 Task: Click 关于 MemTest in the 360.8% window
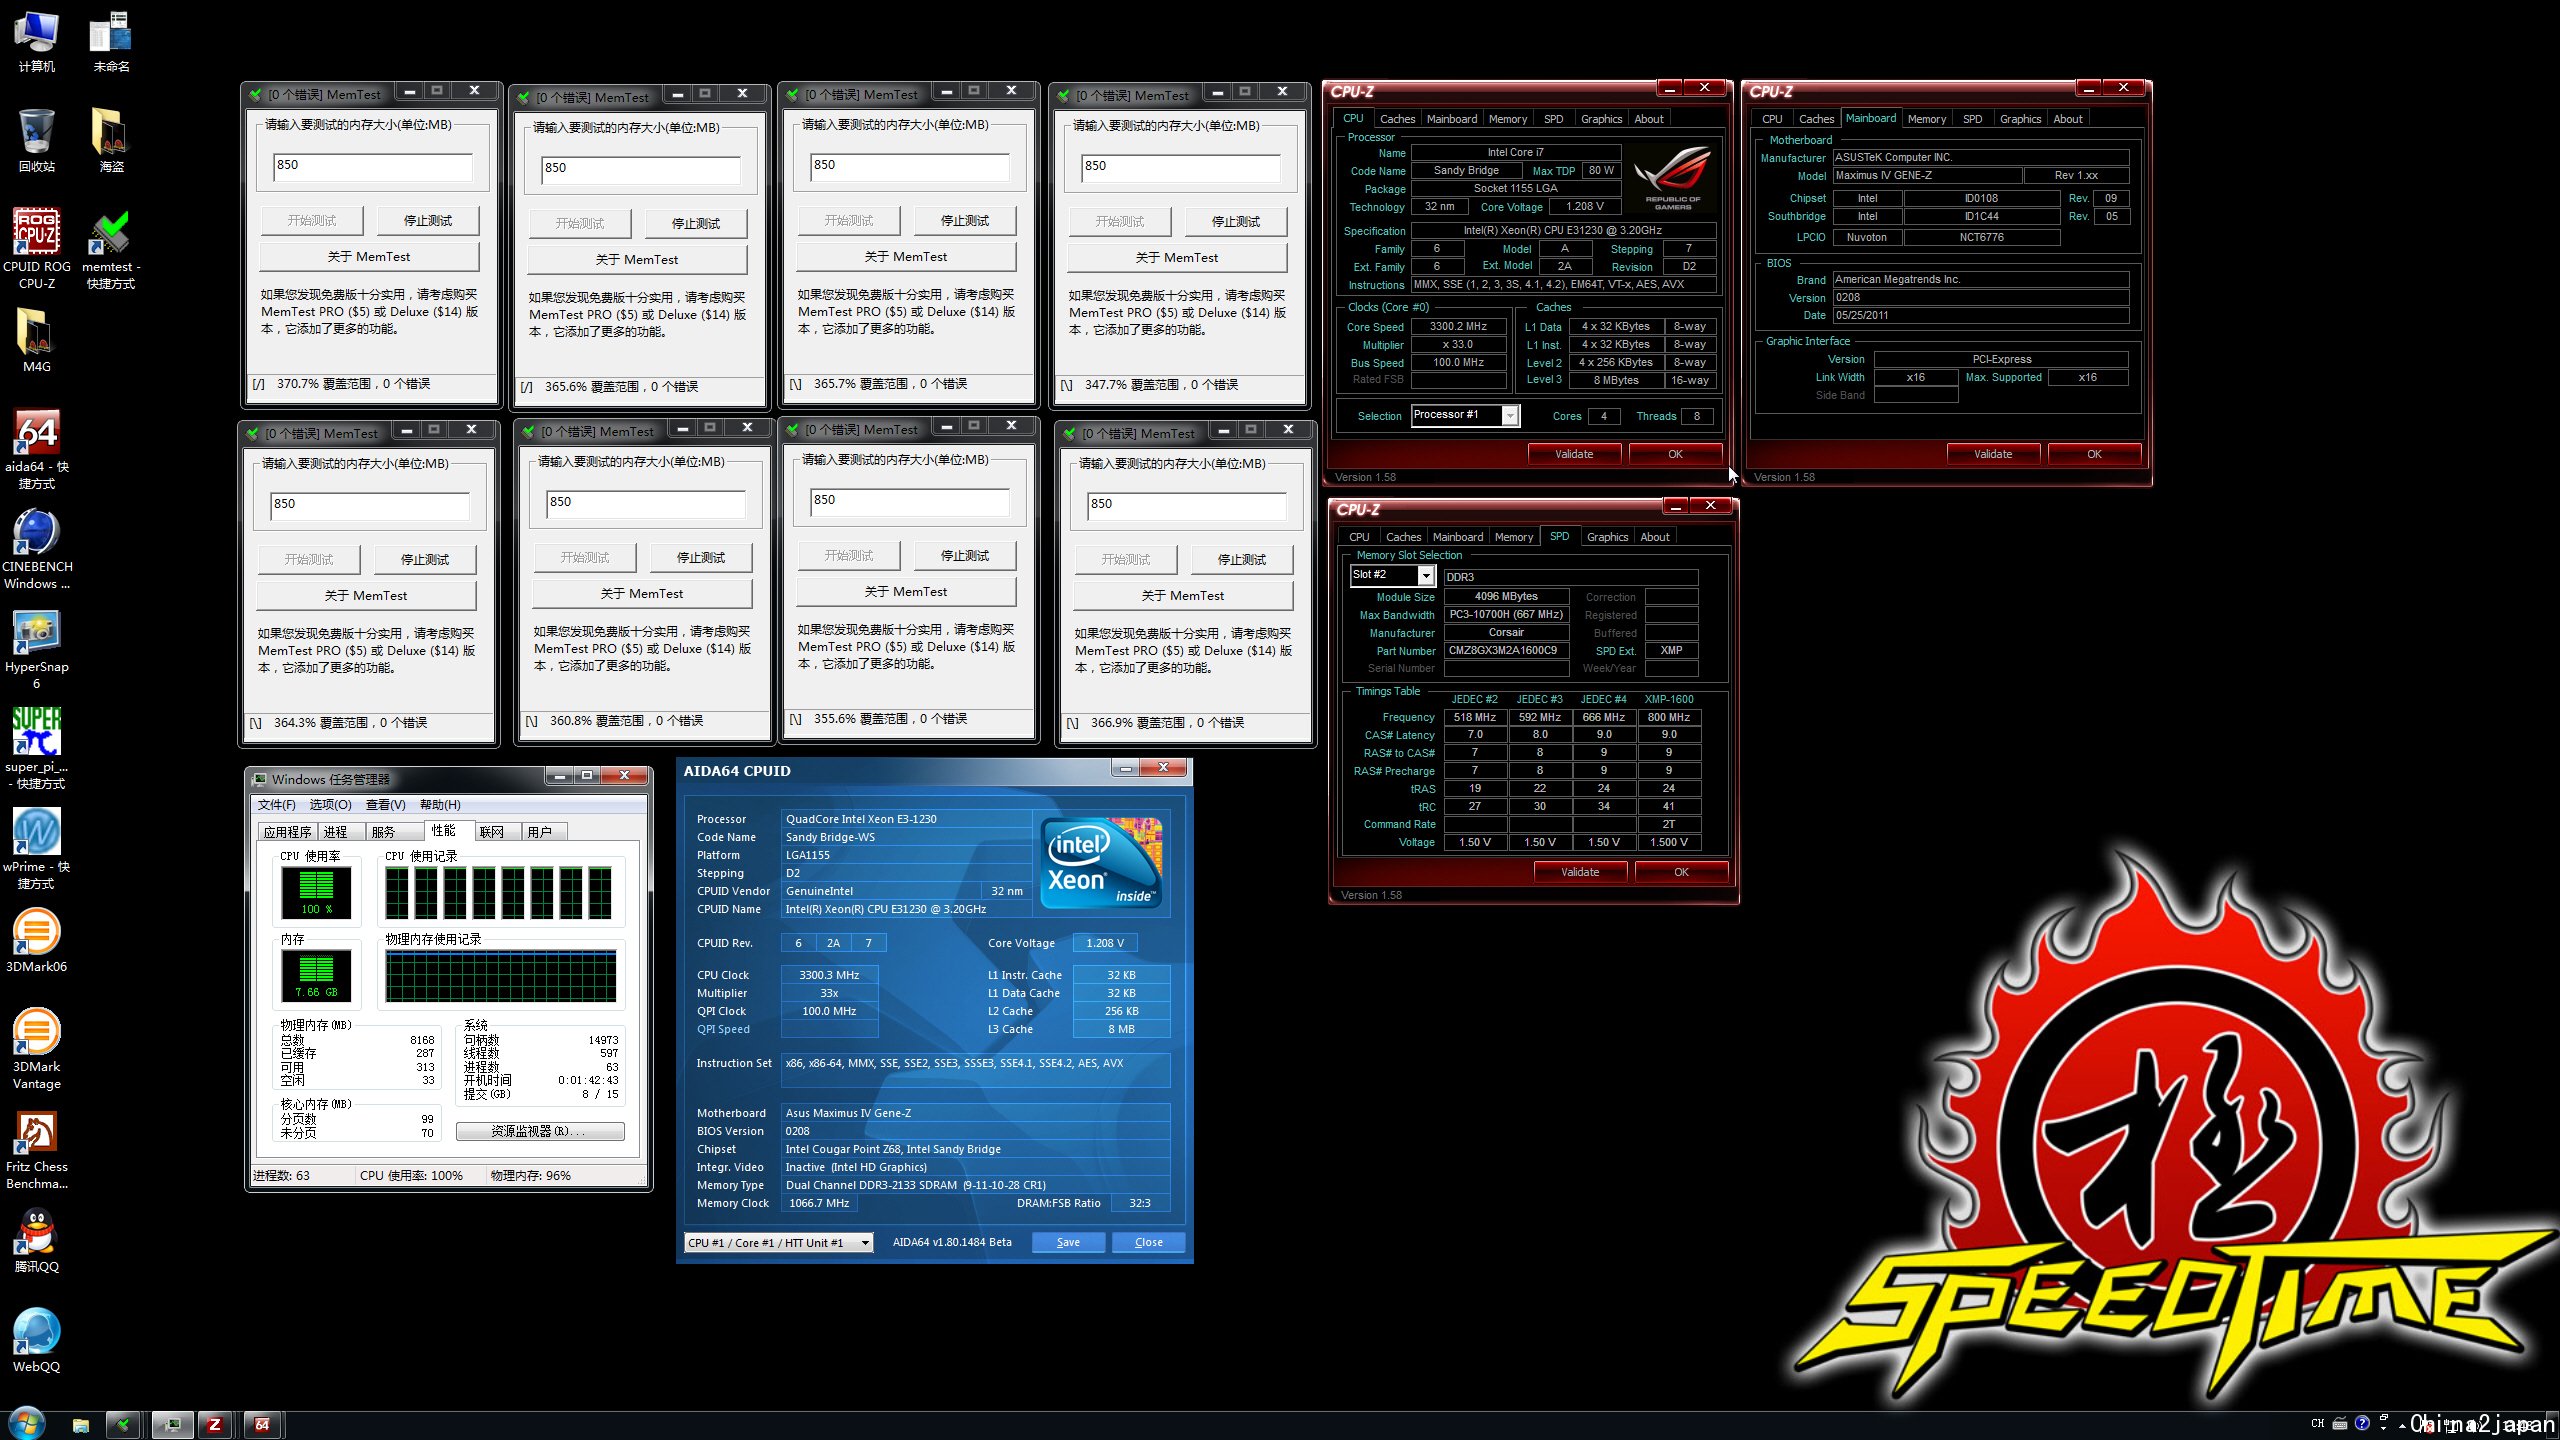[x=641, y=593]
